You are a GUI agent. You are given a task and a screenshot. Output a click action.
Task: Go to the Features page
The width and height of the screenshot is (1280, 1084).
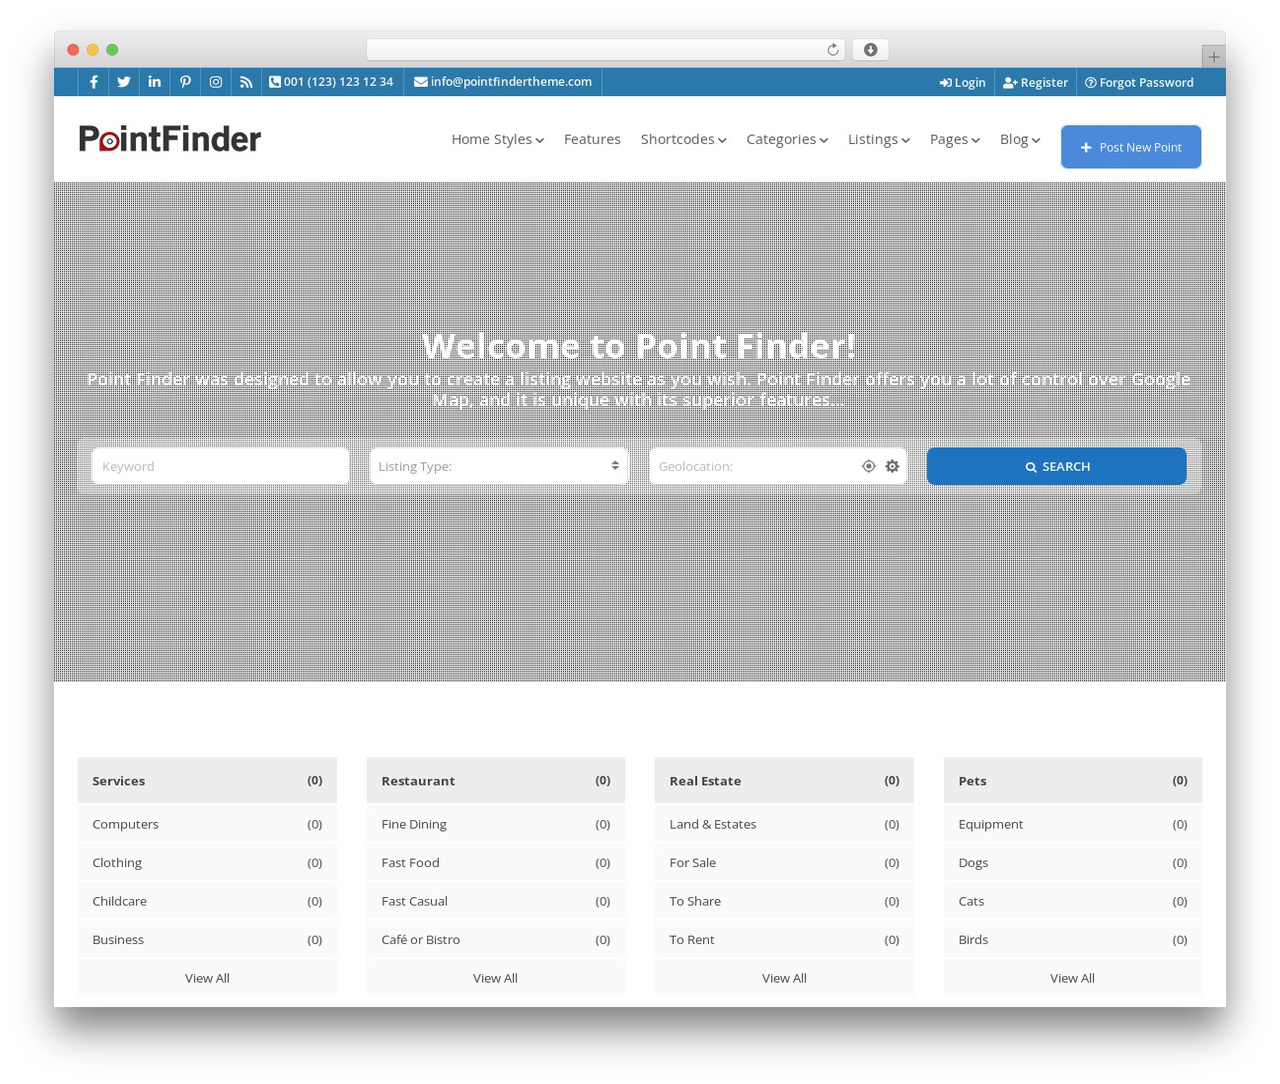point(592,139)
